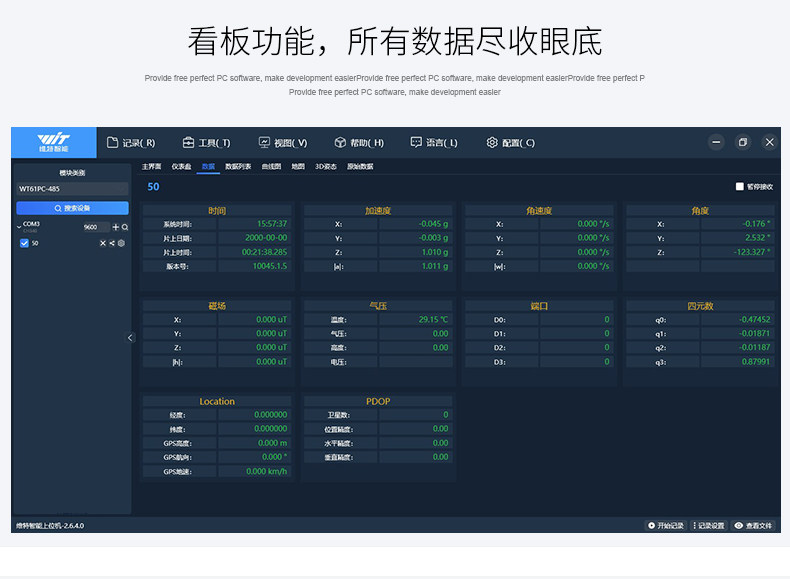The height and width of the screenshot is (579, 790).
Task: Collapse the left sidebar with the arrow
Action: pyautogui.click(x=130, y=338)
